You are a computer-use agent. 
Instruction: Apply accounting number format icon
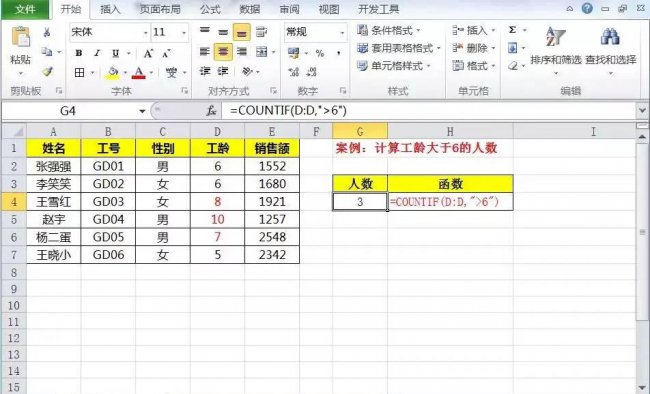coord(293,53)
